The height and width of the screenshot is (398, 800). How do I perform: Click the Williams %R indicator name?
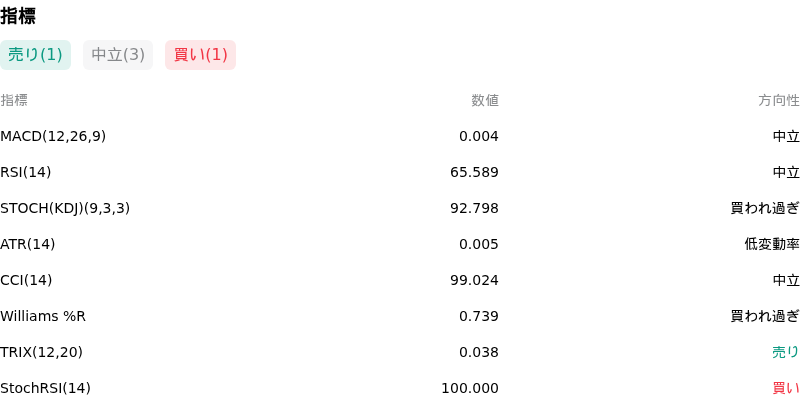tap(43, 316)
